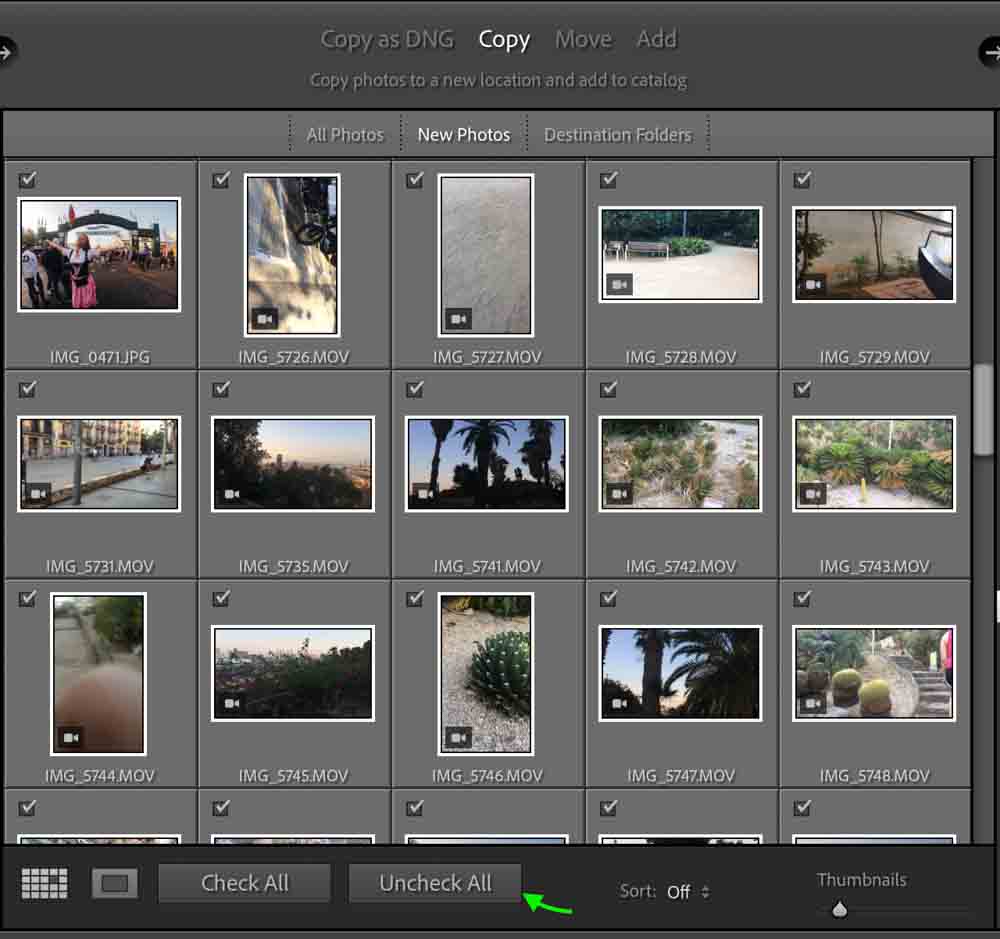
Task: Uncheck IMG_5748.MOV import checkbox
Action: pyautogui.click(x=802, y=598)
